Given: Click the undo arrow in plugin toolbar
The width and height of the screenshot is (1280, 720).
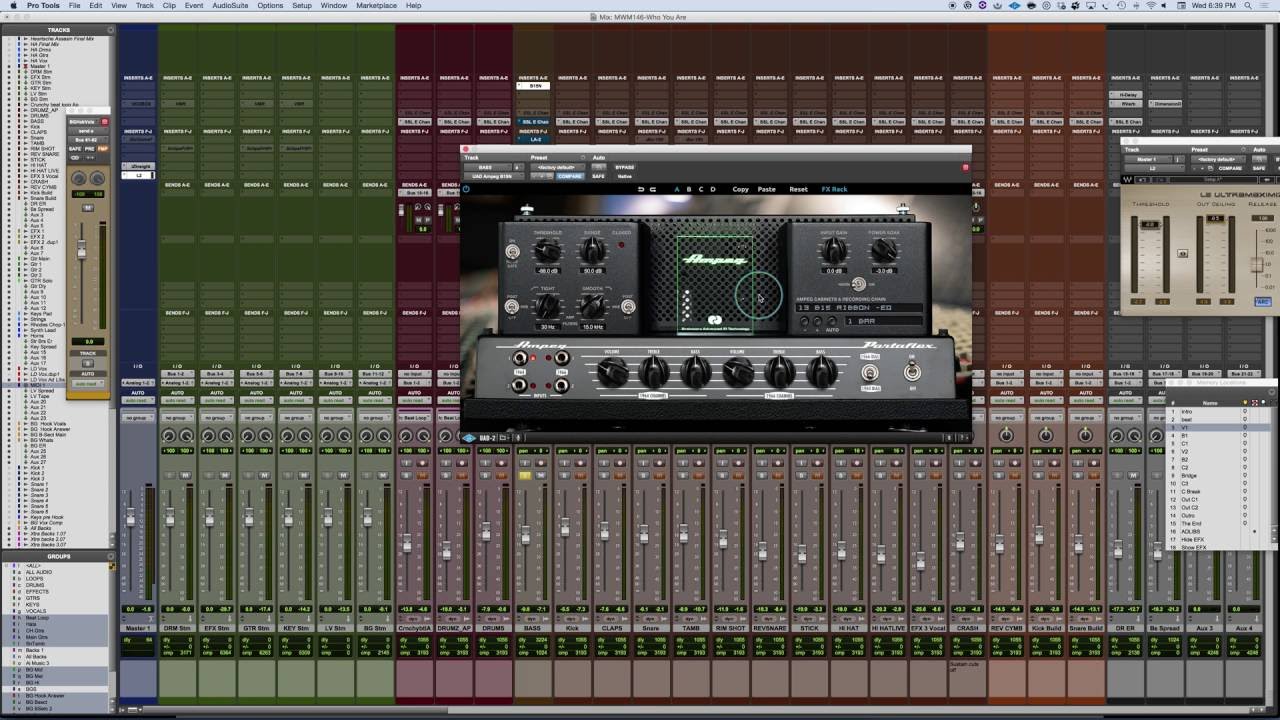Looking at the screenshot, I should pos(641,189).
